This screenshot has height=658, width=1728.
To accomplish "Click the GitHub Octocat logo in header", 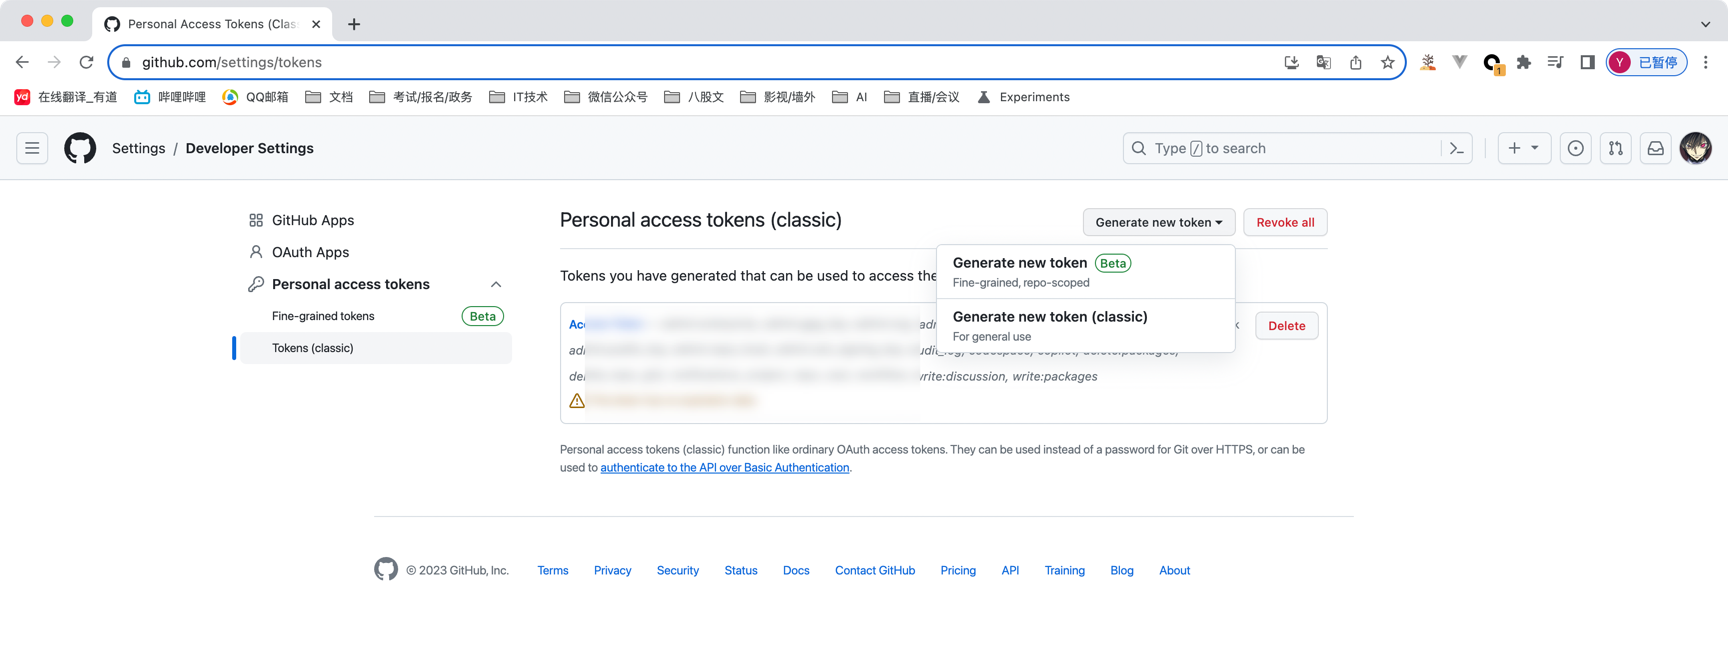I will point(80,148).
